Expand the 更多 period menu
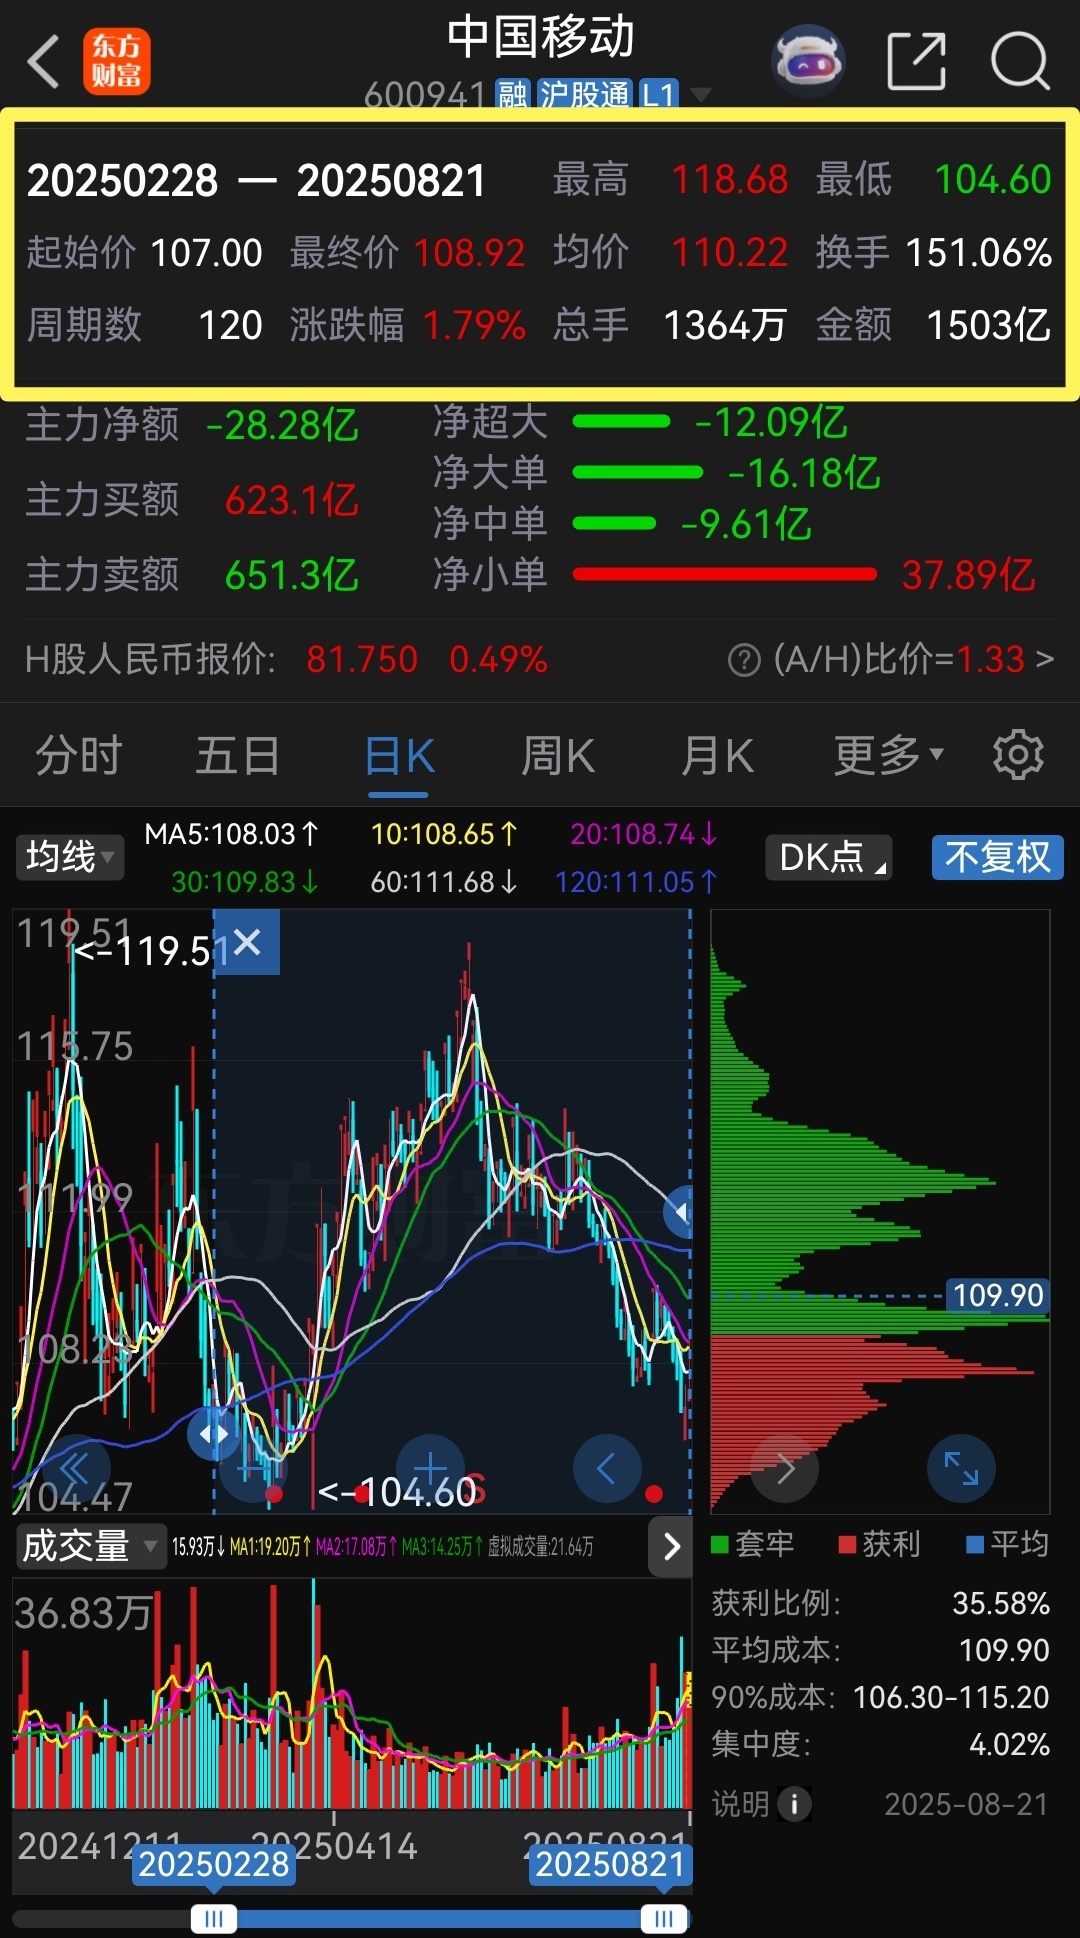 coord(889,755)
